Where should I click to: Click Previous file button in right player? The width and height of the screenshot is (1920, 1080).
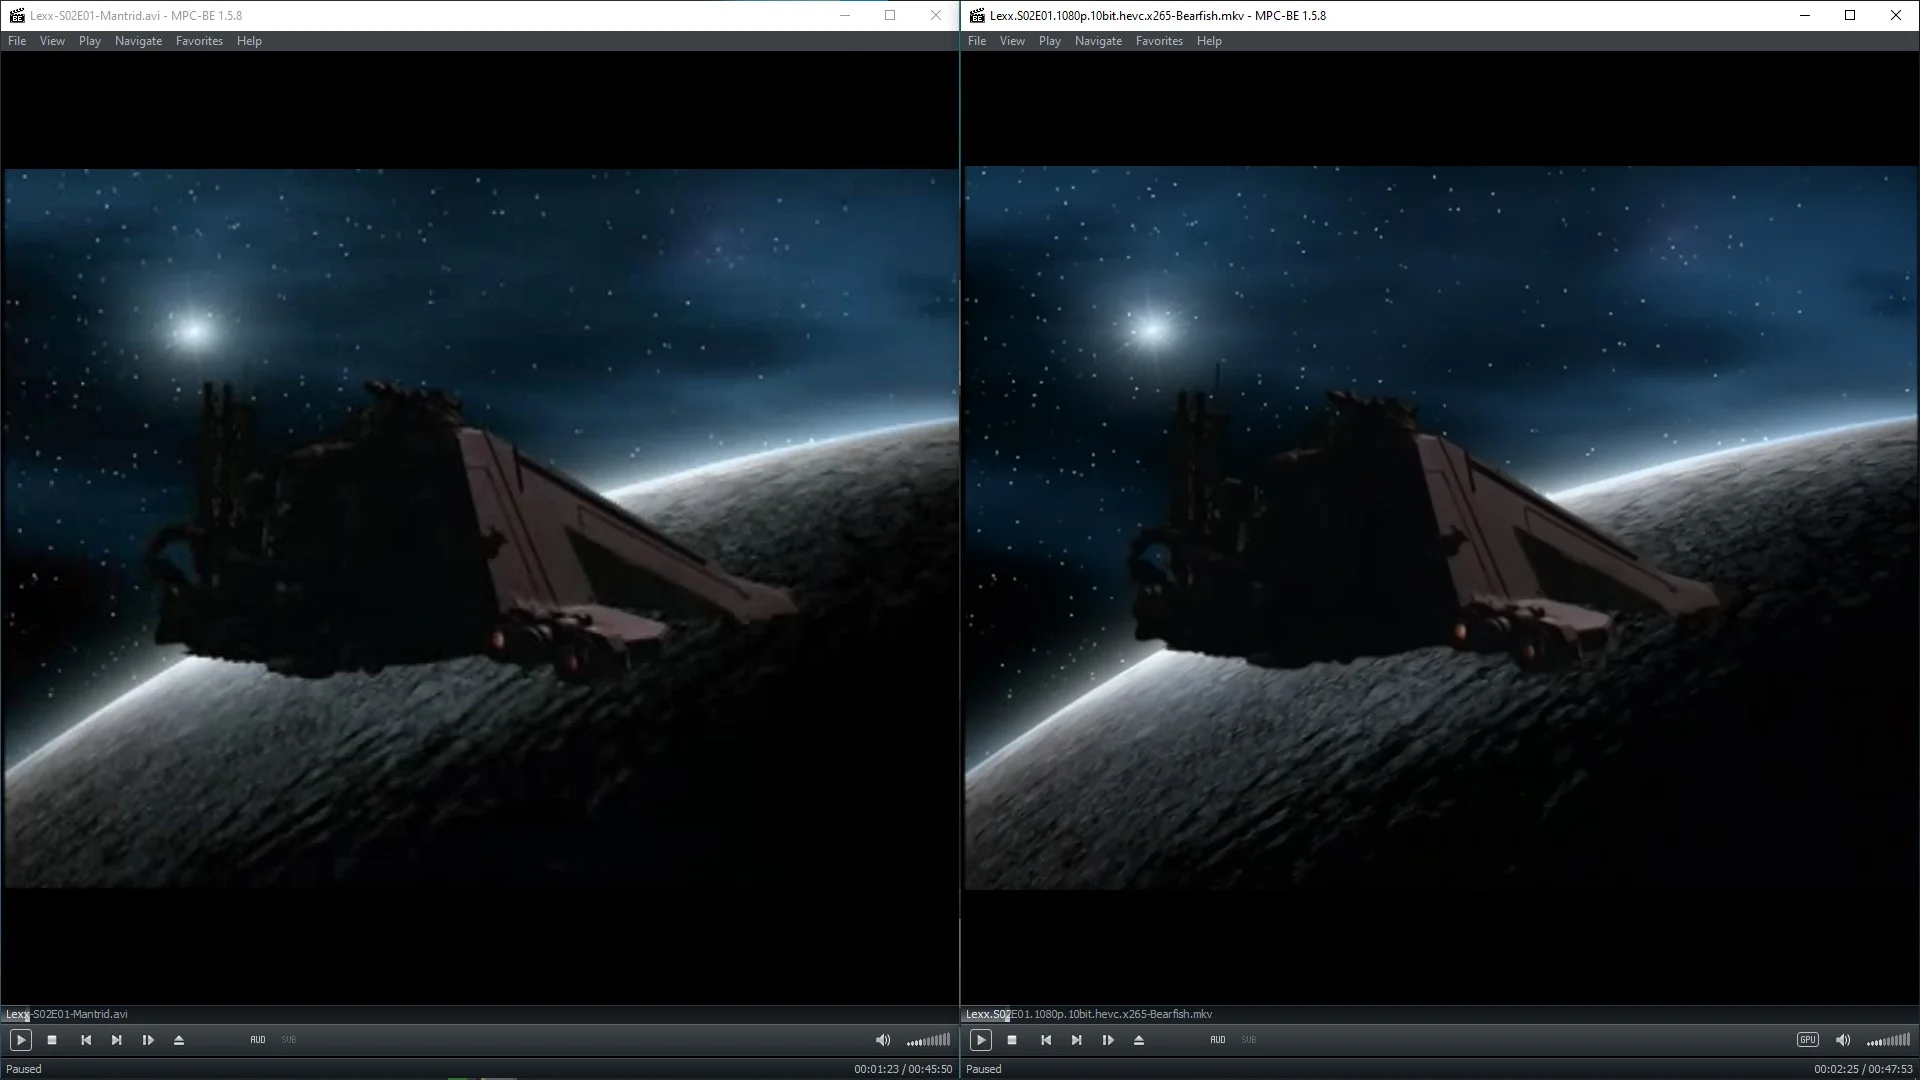pos(1046,1040)
